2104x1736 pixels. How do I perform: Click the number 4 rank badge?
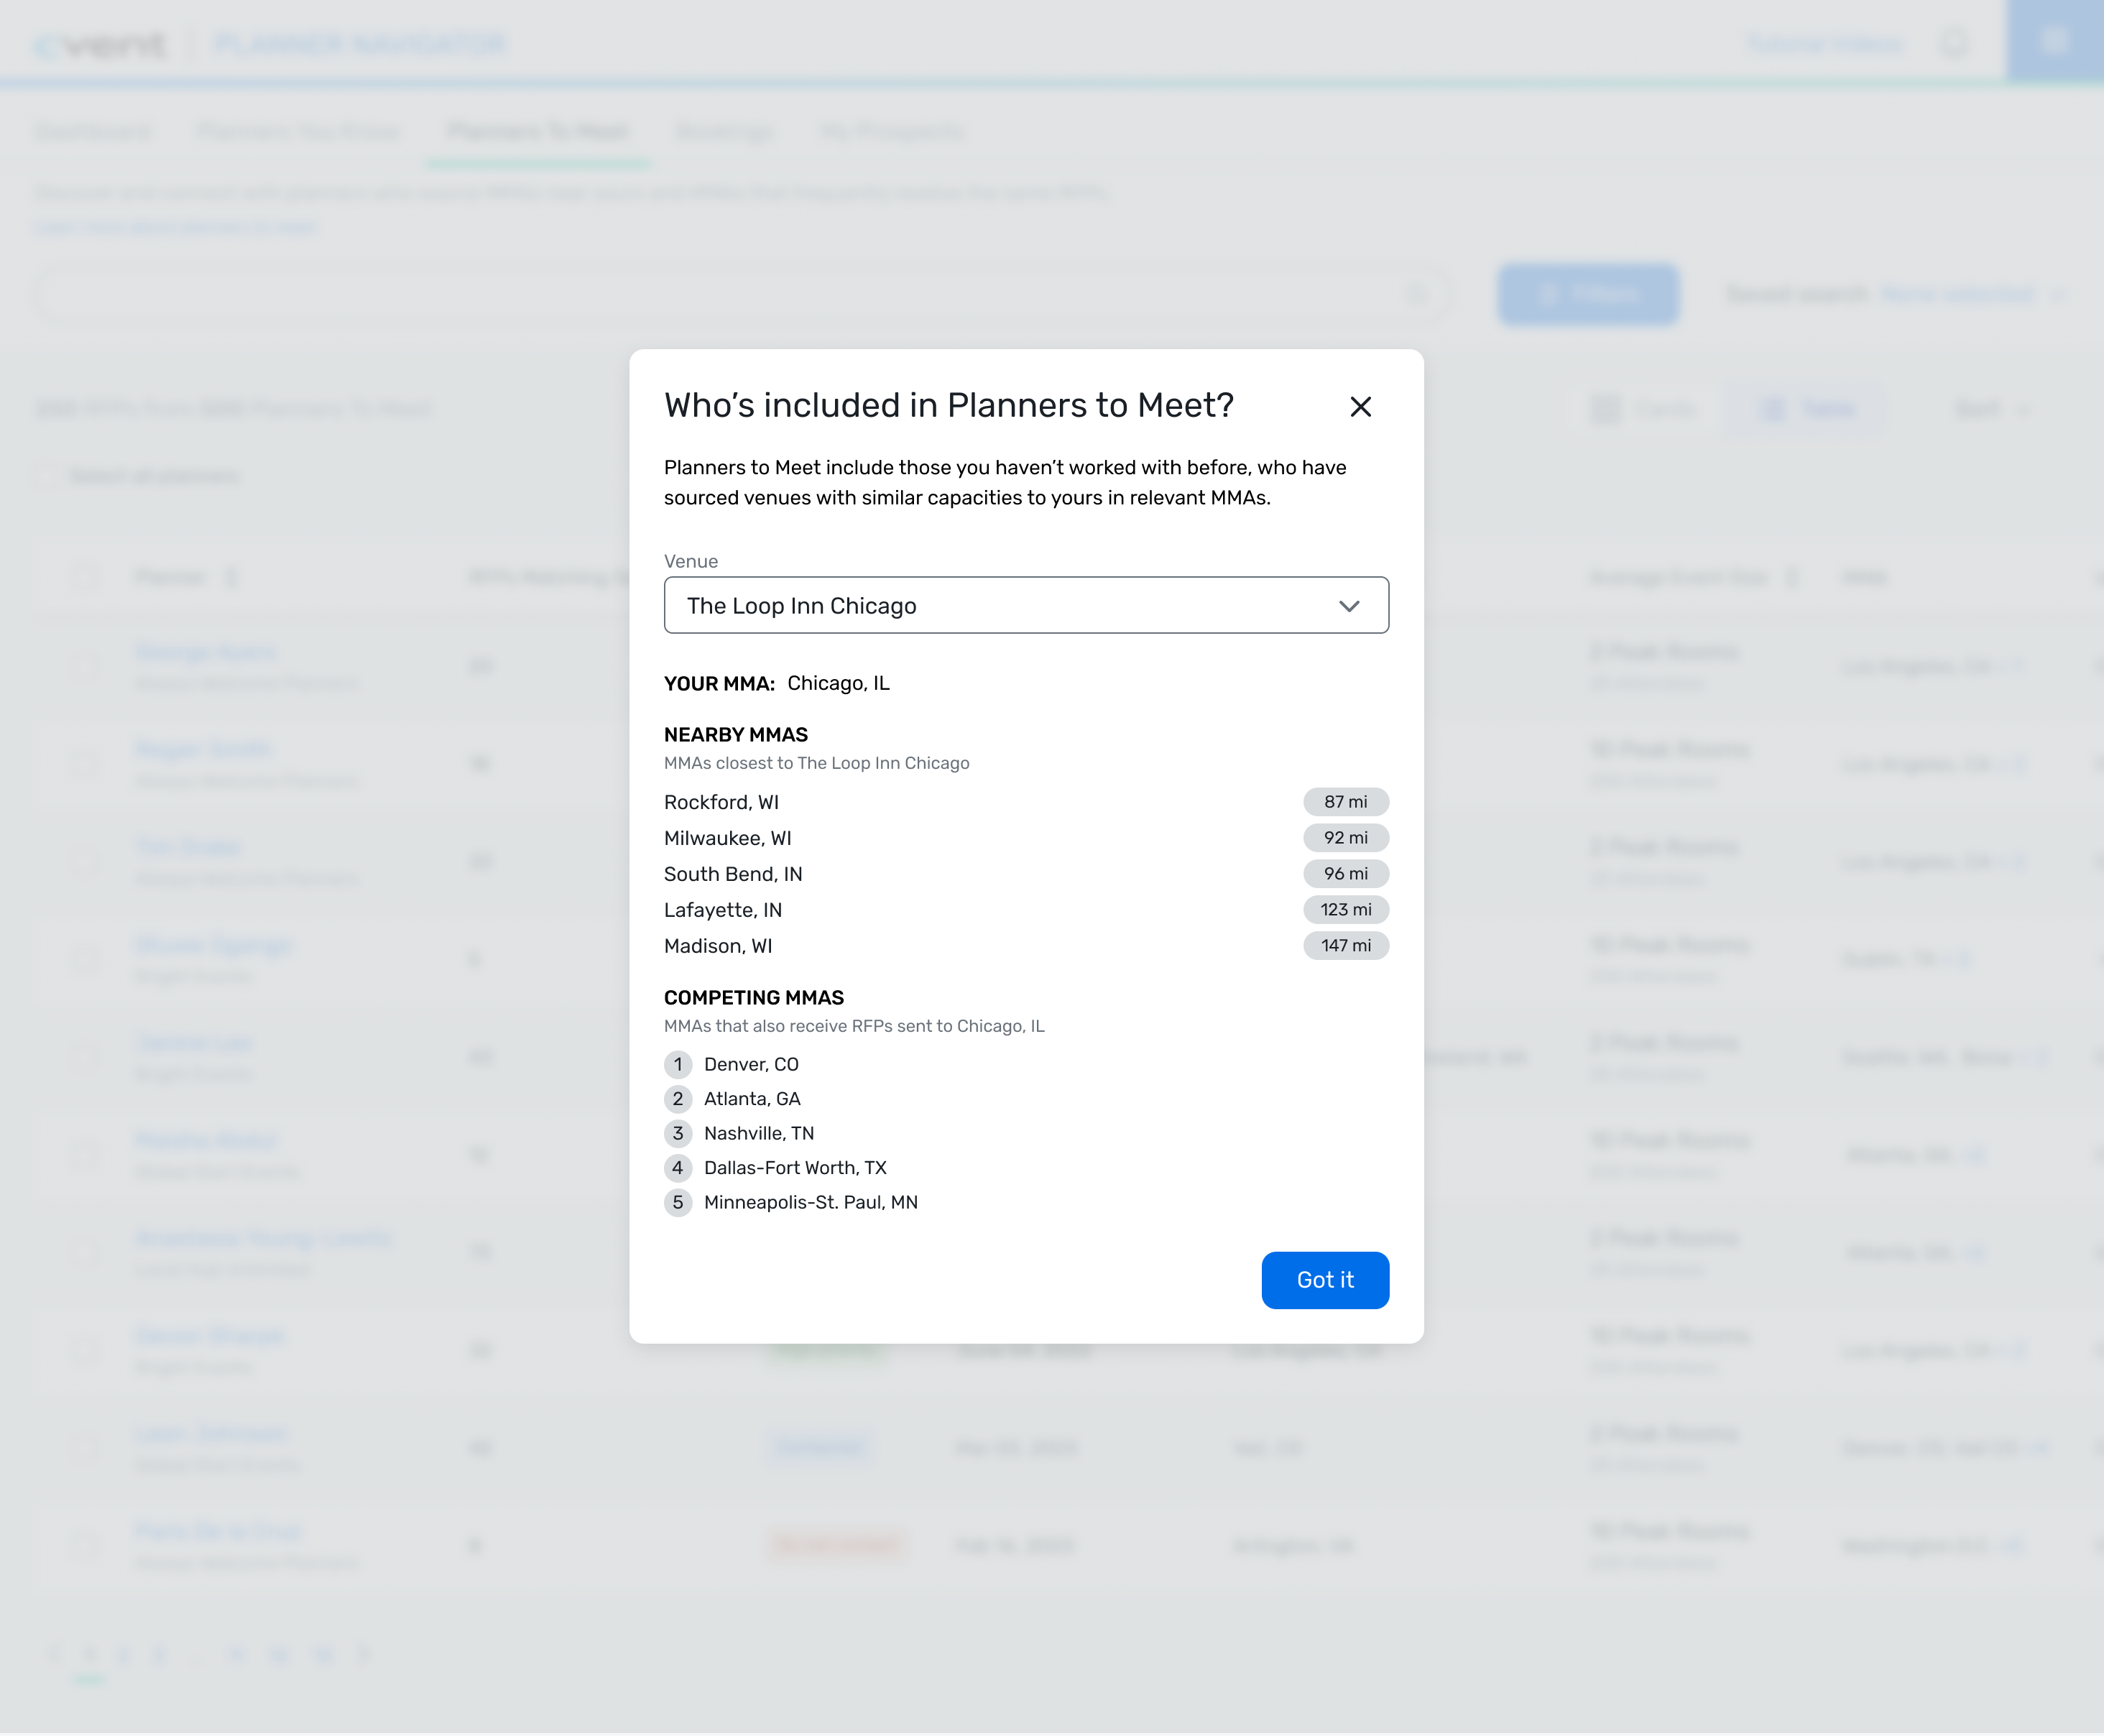click(x=678, y=1168)
